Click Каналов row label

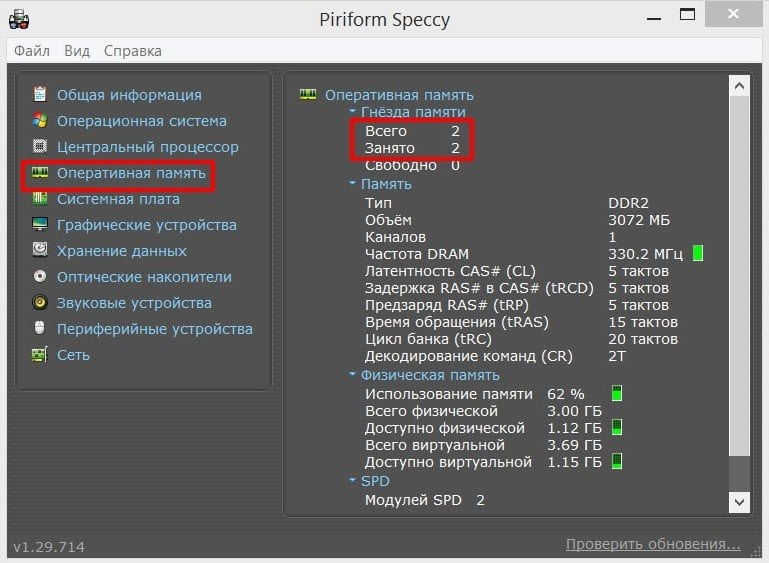point(395,237)
